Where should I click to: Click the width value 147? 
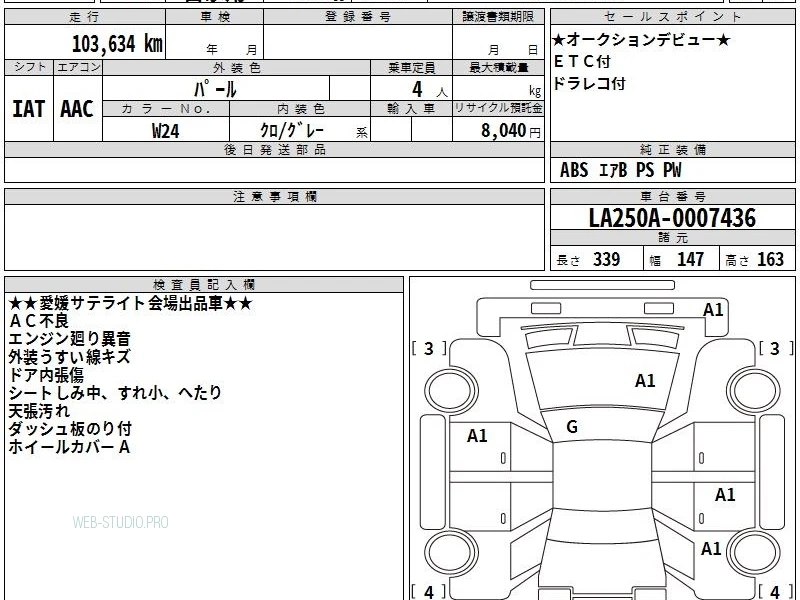click(690, 259)
